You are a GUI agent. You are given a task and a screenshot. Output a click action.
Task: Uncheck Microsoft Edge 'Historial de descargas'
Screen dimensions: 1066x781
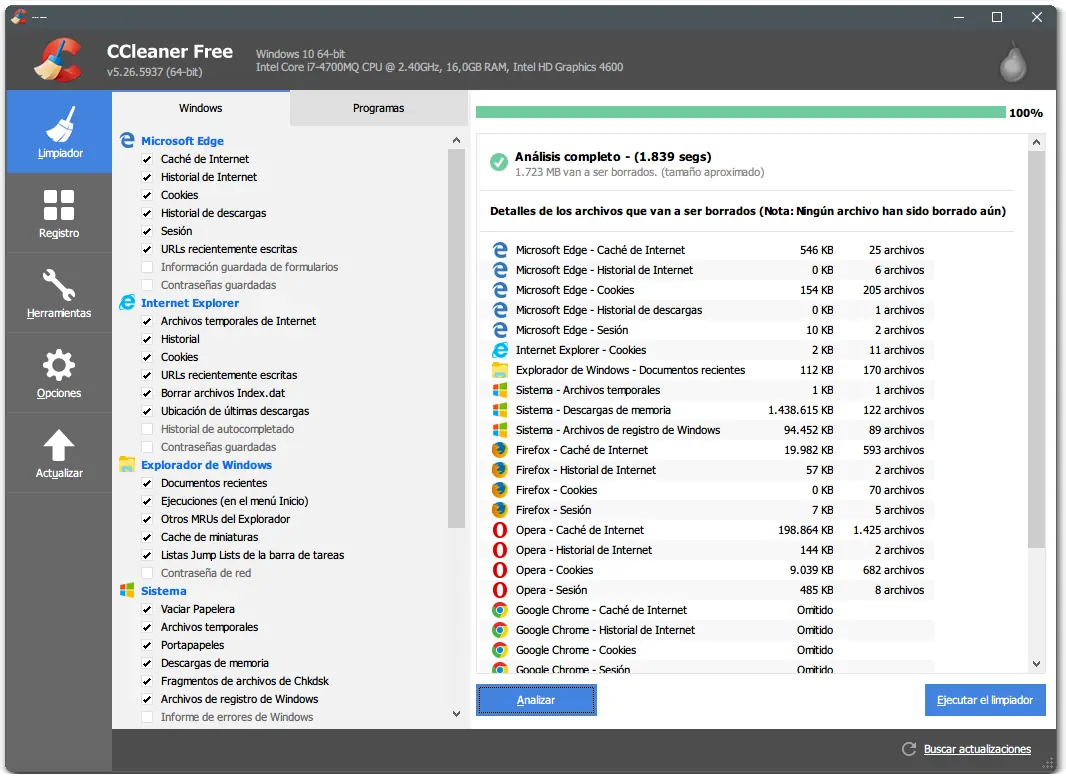coord(146,213)
